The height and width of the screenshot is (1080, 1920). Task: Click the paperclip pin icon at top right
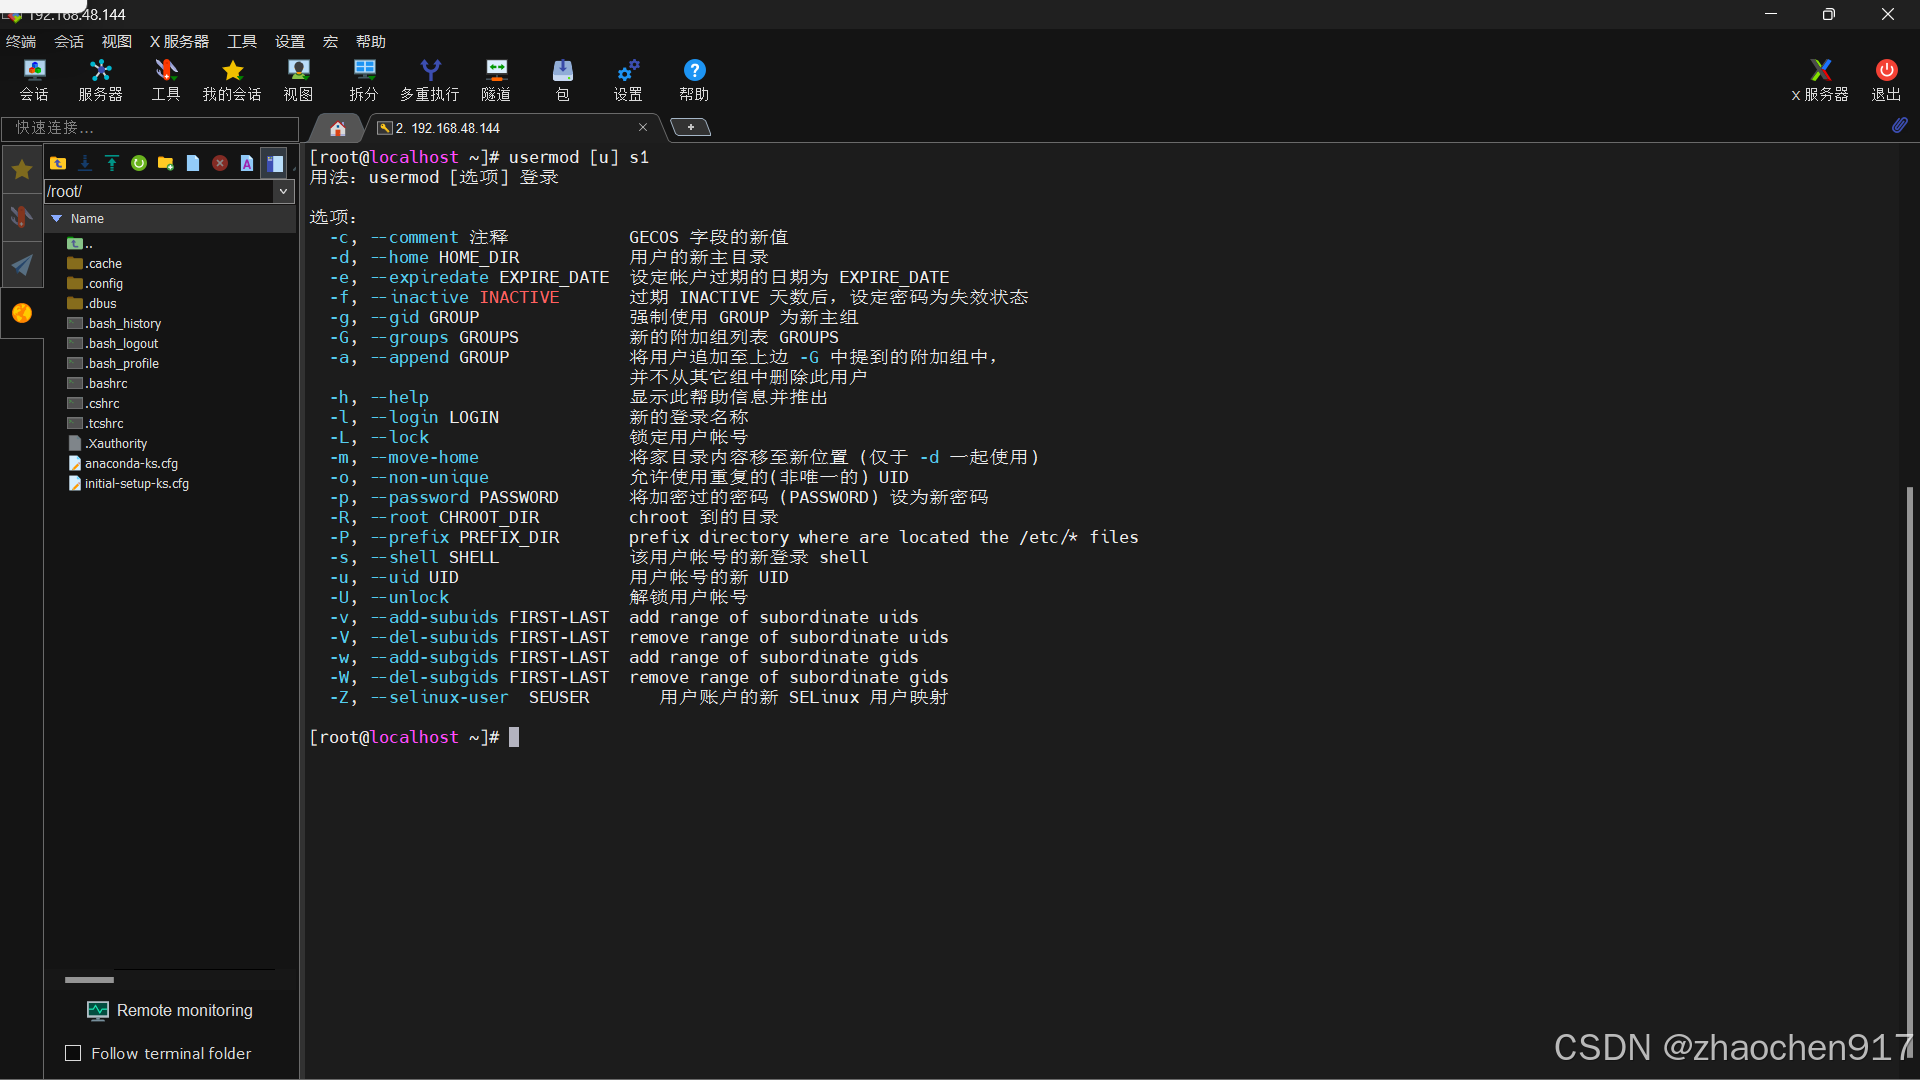coord(1899,126)
